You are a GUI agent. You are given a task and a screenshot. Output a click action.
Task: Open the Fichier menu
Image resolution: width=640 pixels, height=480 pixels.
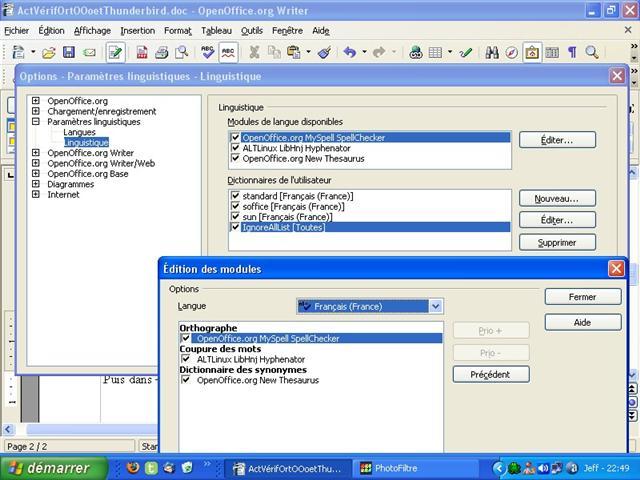click(x=17, y=31)
